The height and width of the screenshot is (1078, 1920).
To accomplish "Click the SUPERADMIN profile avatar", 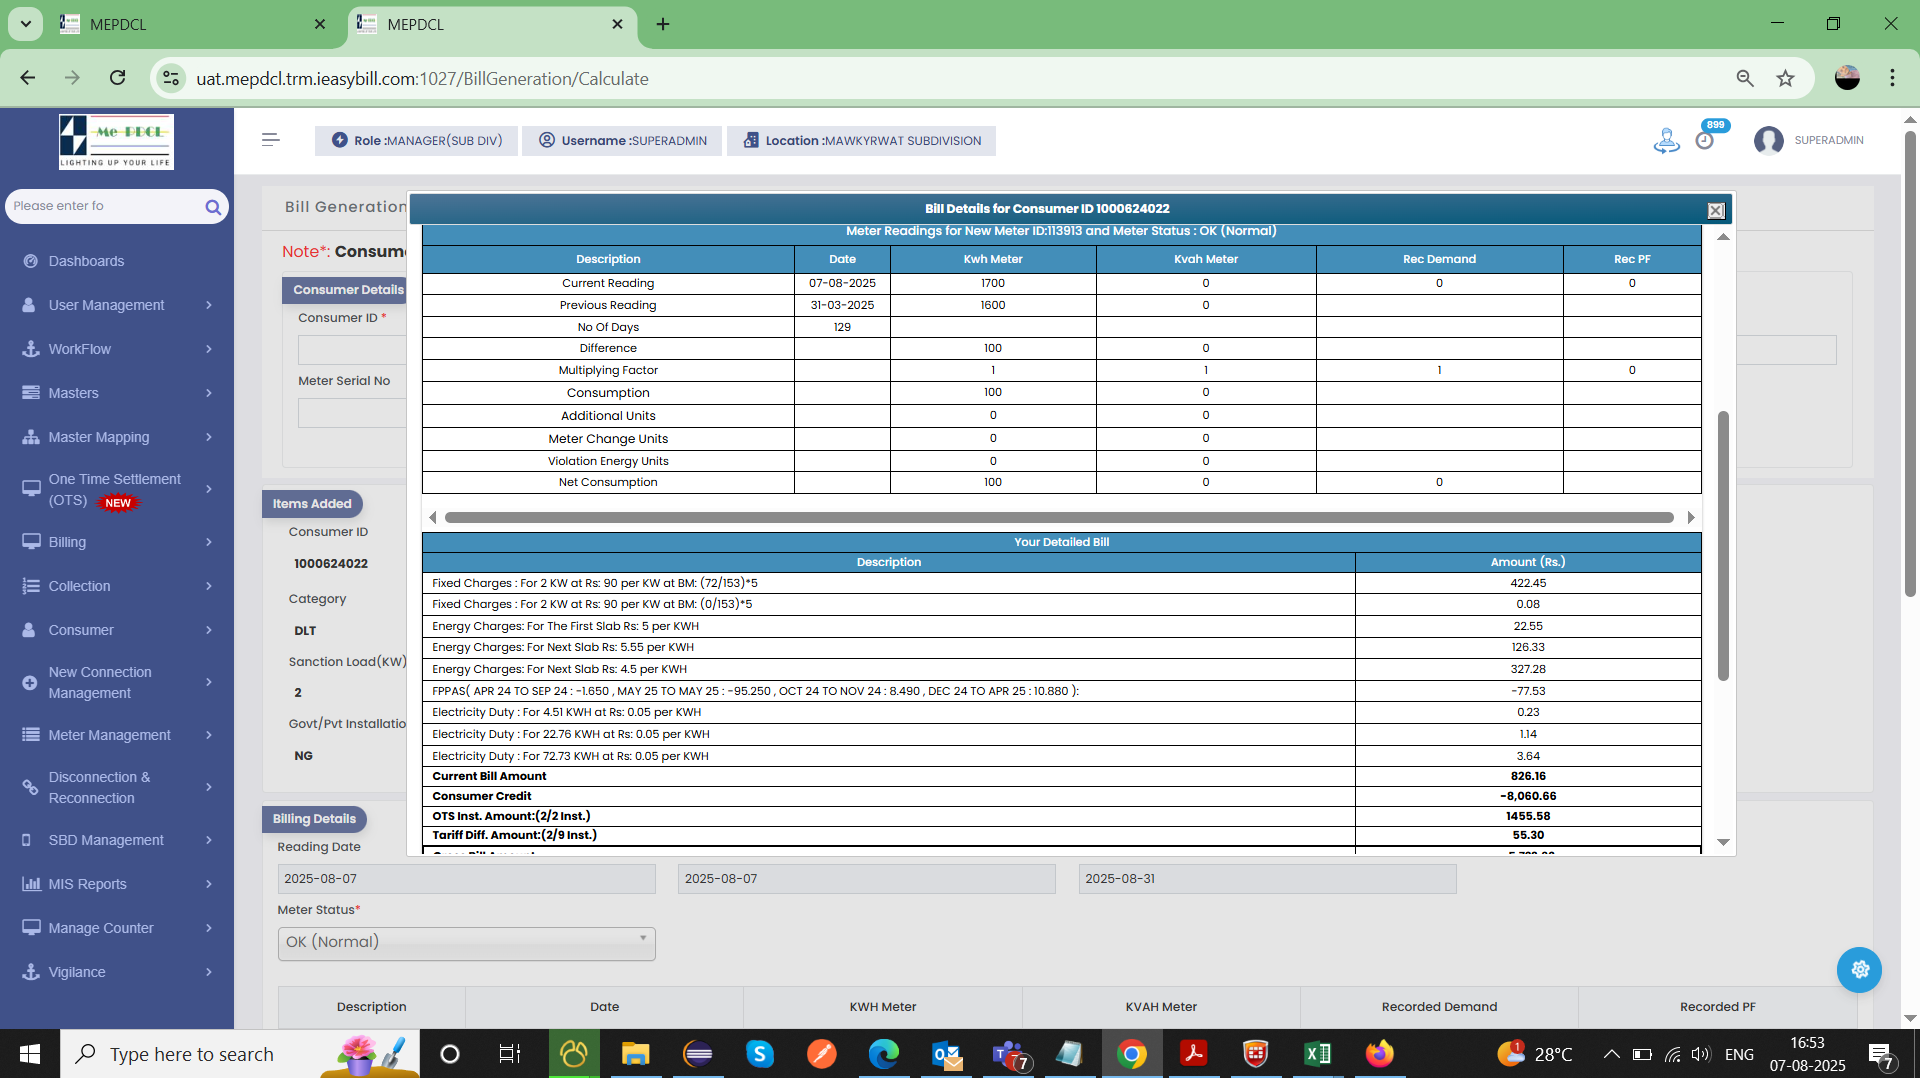I will [1768, 140].
